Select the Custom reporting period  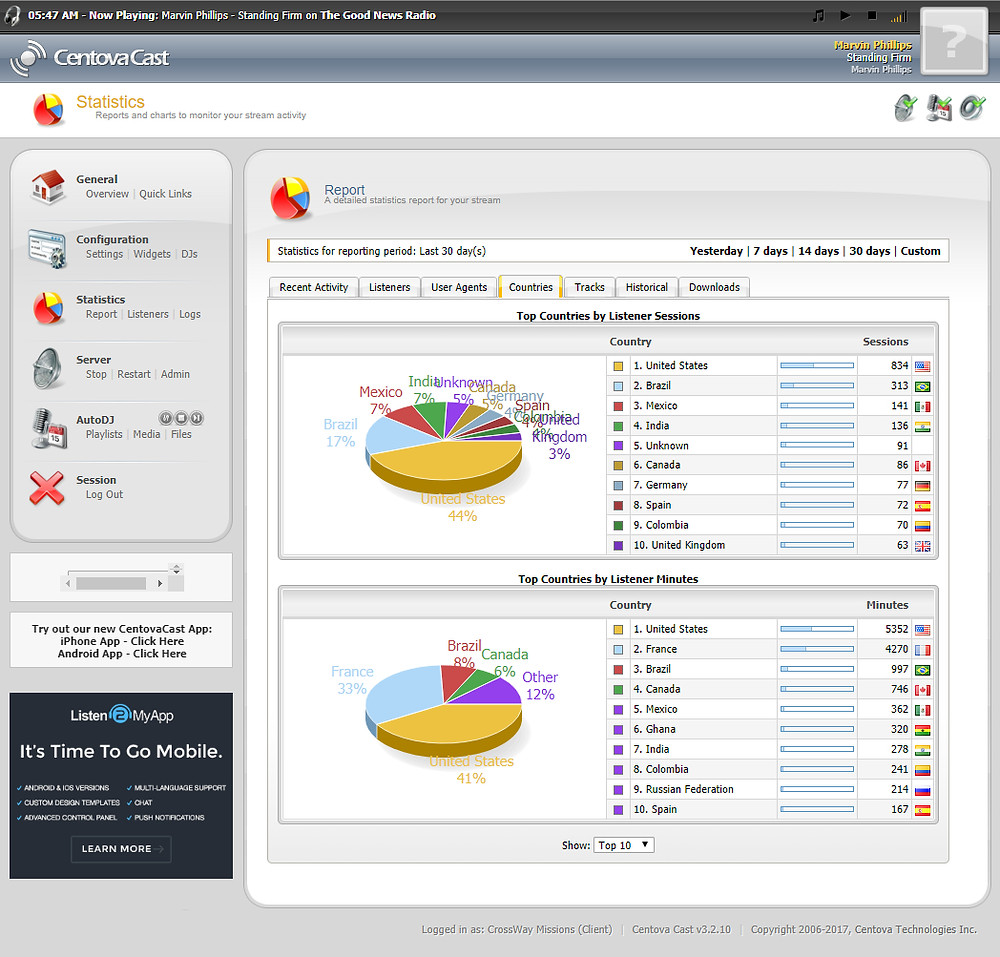[920, 251]
